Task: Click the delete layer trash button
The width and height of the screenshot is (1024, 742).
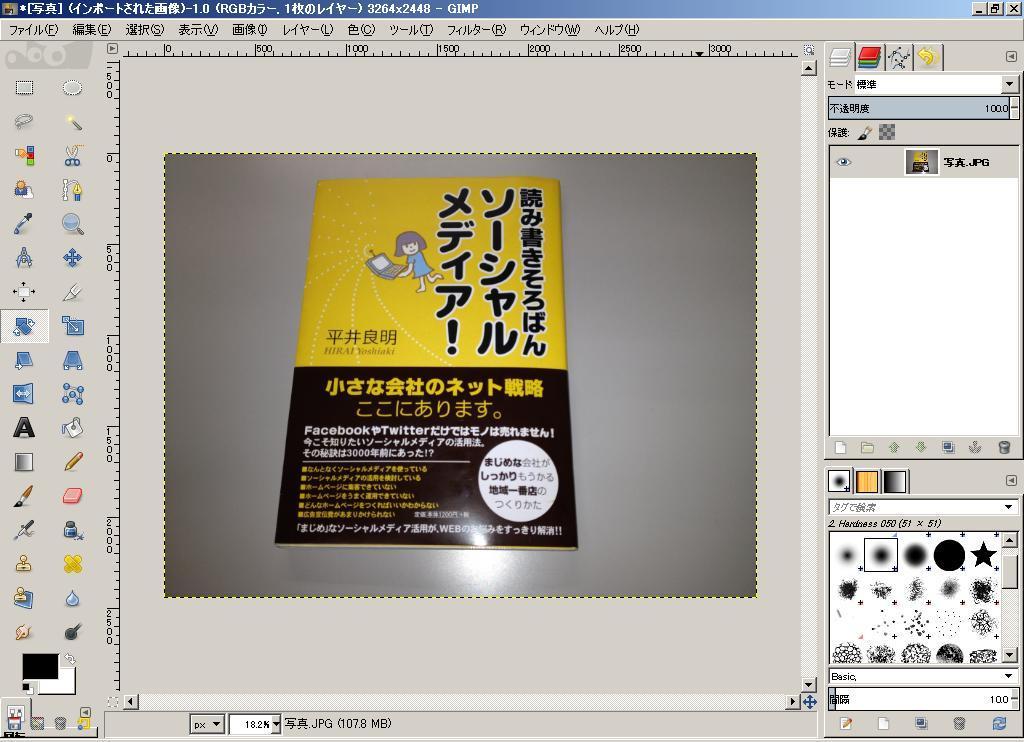Action: point(1004,448)
